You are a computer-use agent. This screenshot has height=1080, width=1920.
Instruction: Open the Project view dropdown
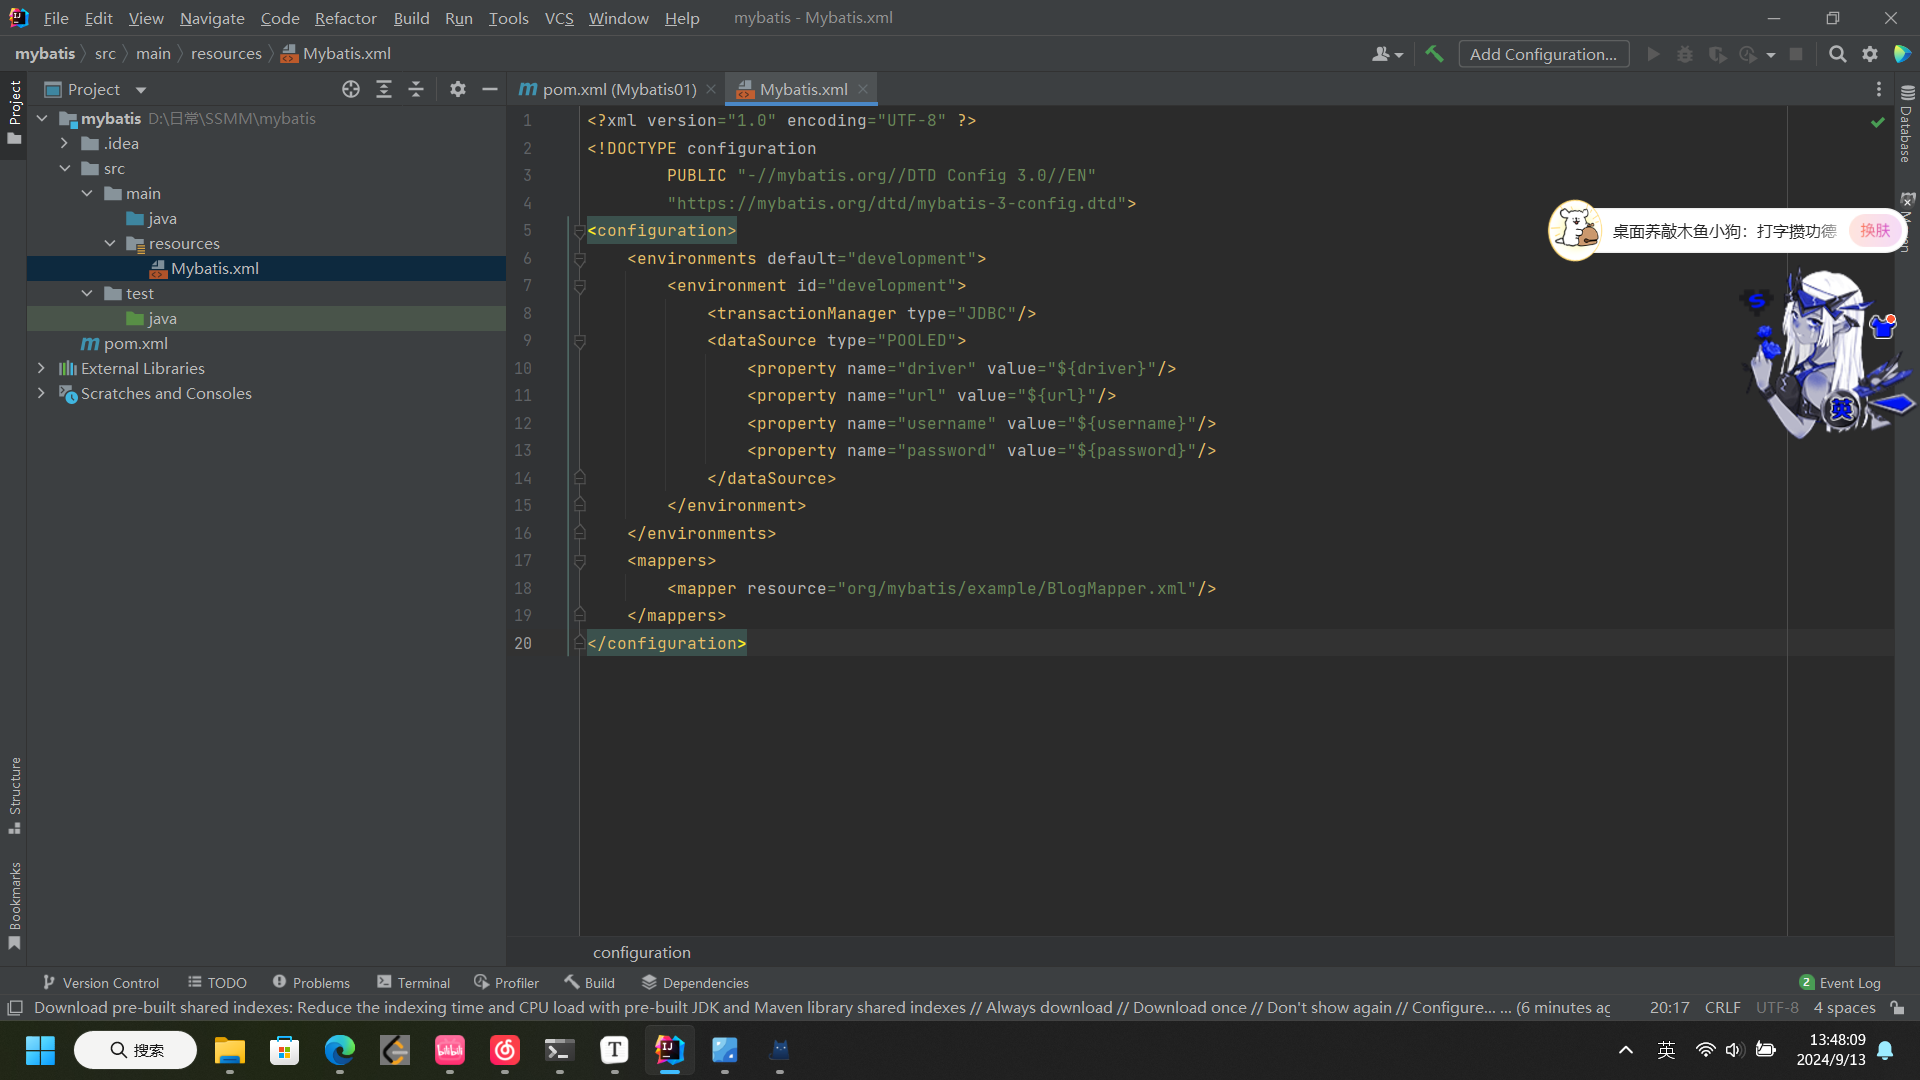(x=141, y=90)
